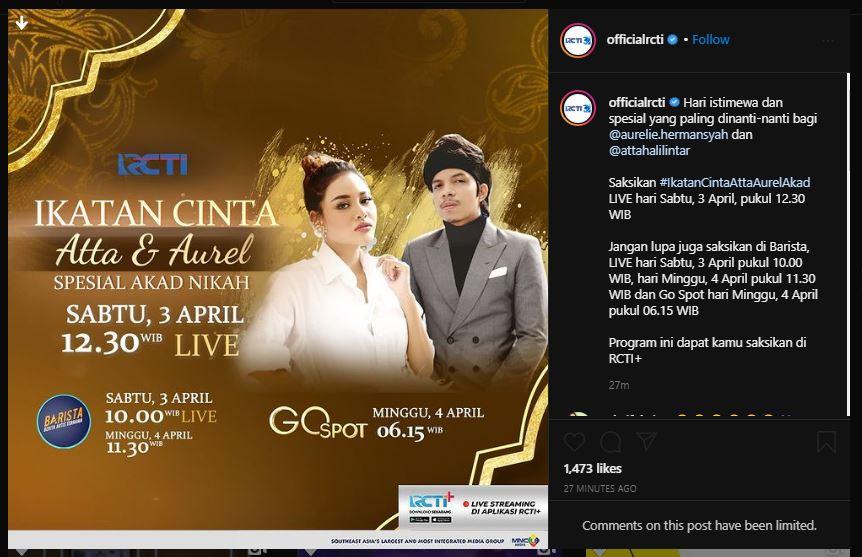Click the 27m caption timestamp
This screenshot has width=862, height=557.
pyautogui.click(x=618, y=385)
